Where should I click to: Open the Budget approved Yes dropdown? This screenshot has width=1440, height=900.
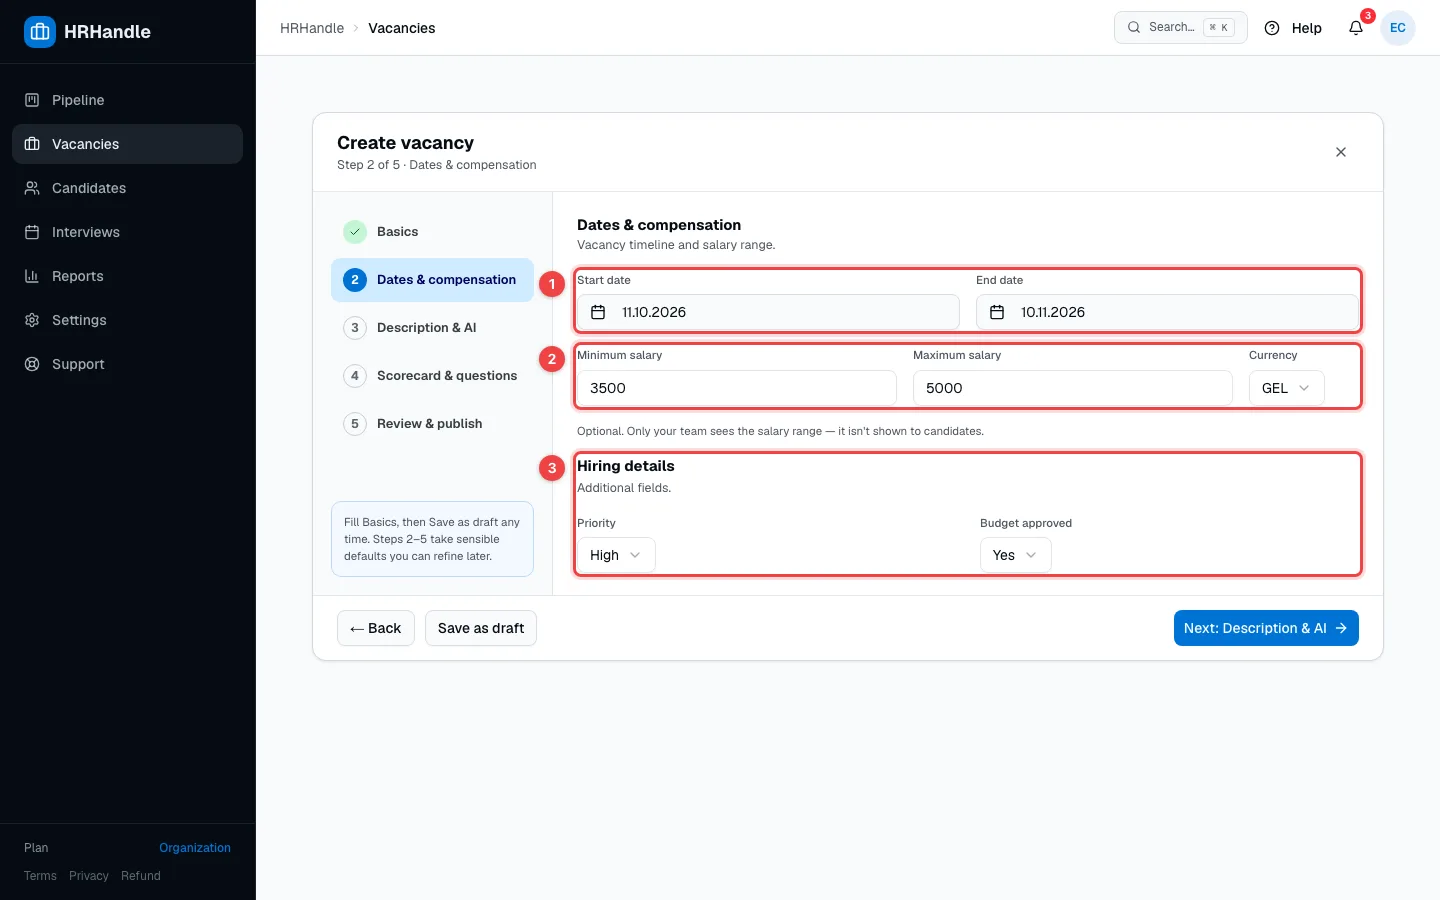1016,555
